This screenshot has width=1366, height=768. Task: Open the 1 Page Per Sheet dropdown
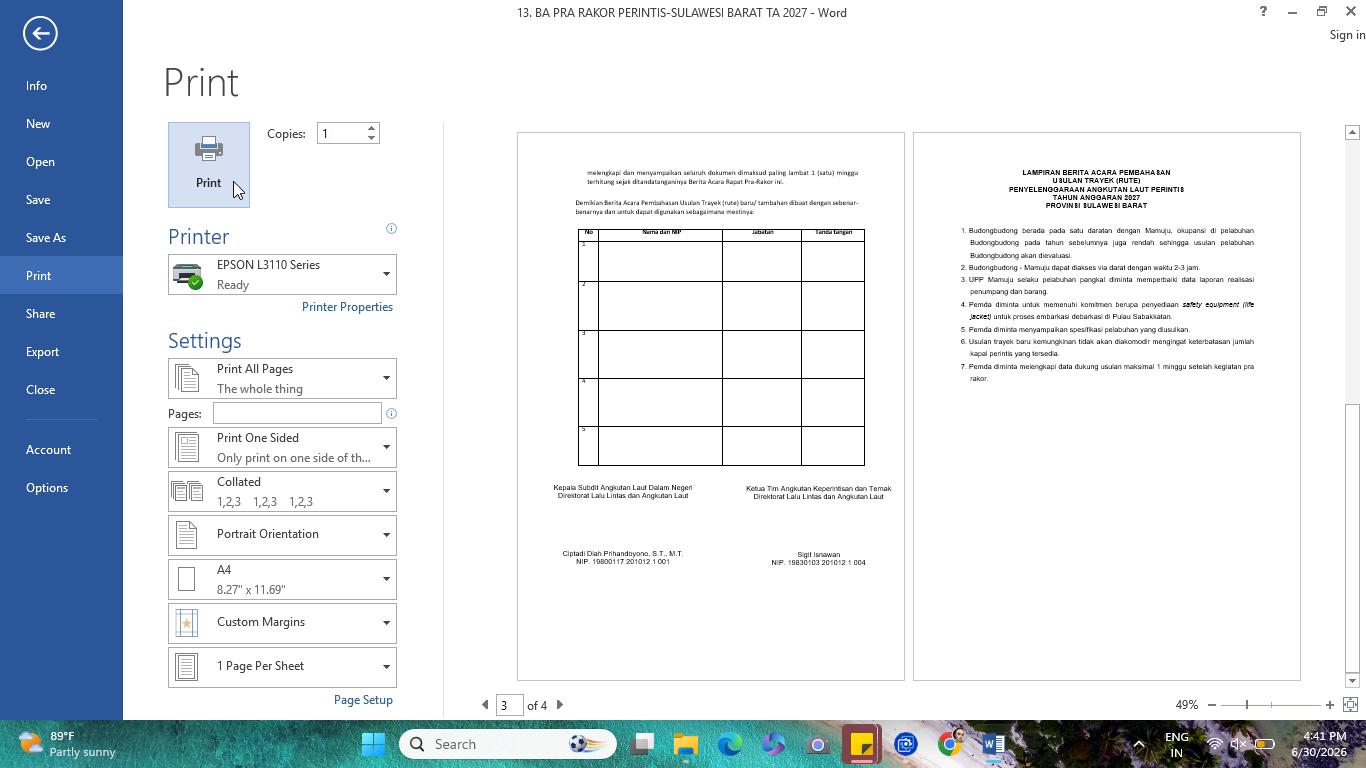[x=282, y=667]
